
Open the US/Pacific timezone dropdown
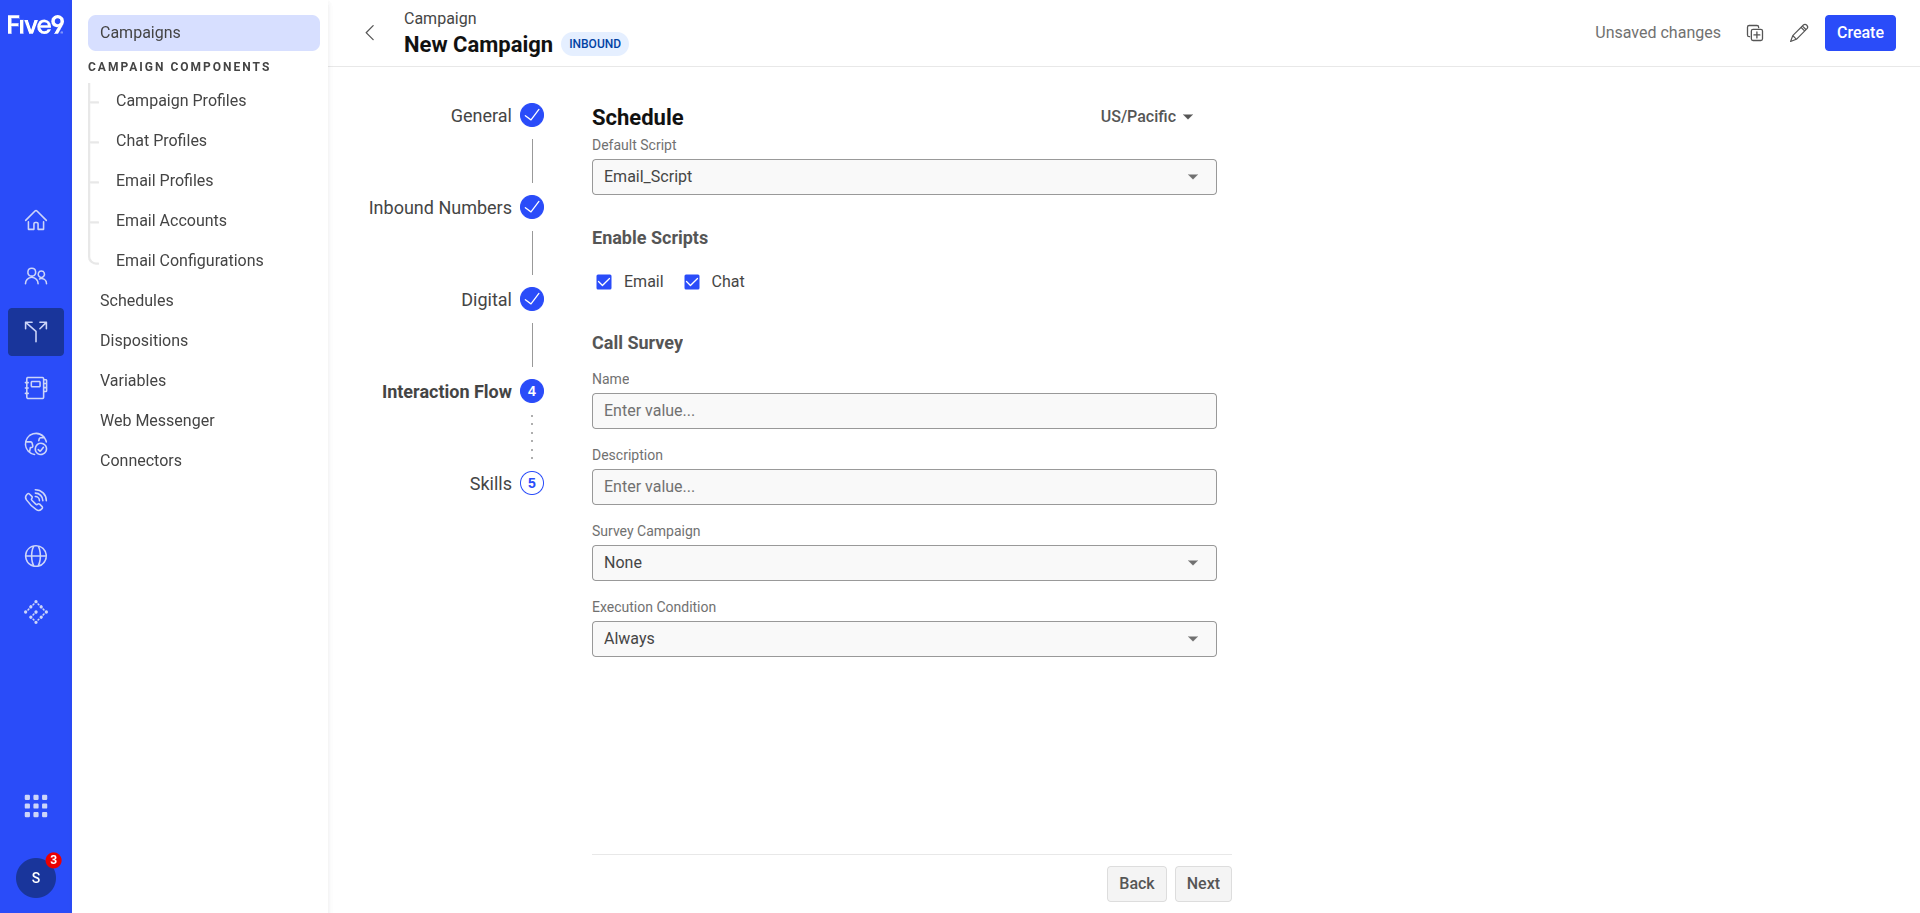click(x=1147, y=116)
